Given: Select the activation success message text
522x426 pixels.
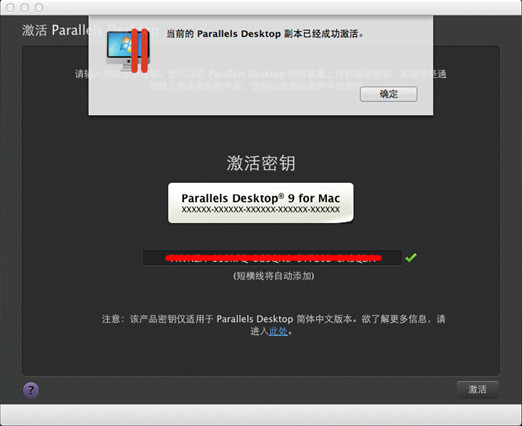Looking at the screenshot, I should (265, 34).
